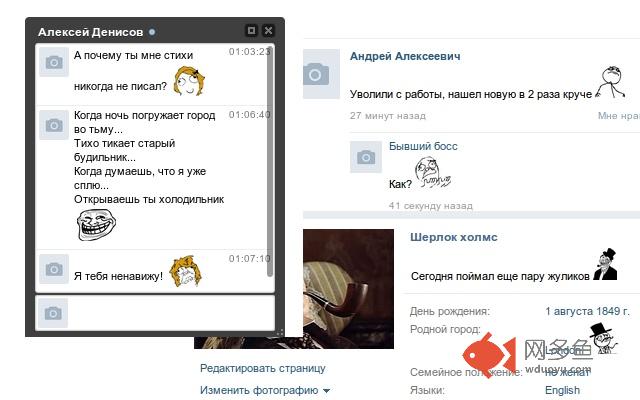Click Андрей Алексеевич's camera avatar

[x=321, y=74]
